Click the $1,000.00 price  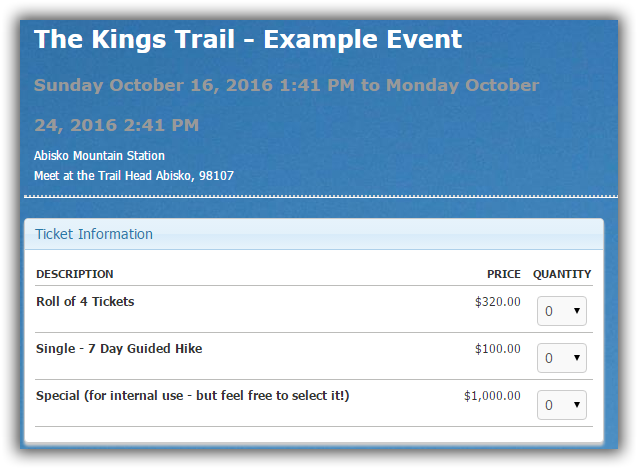[x=492, y=395]
